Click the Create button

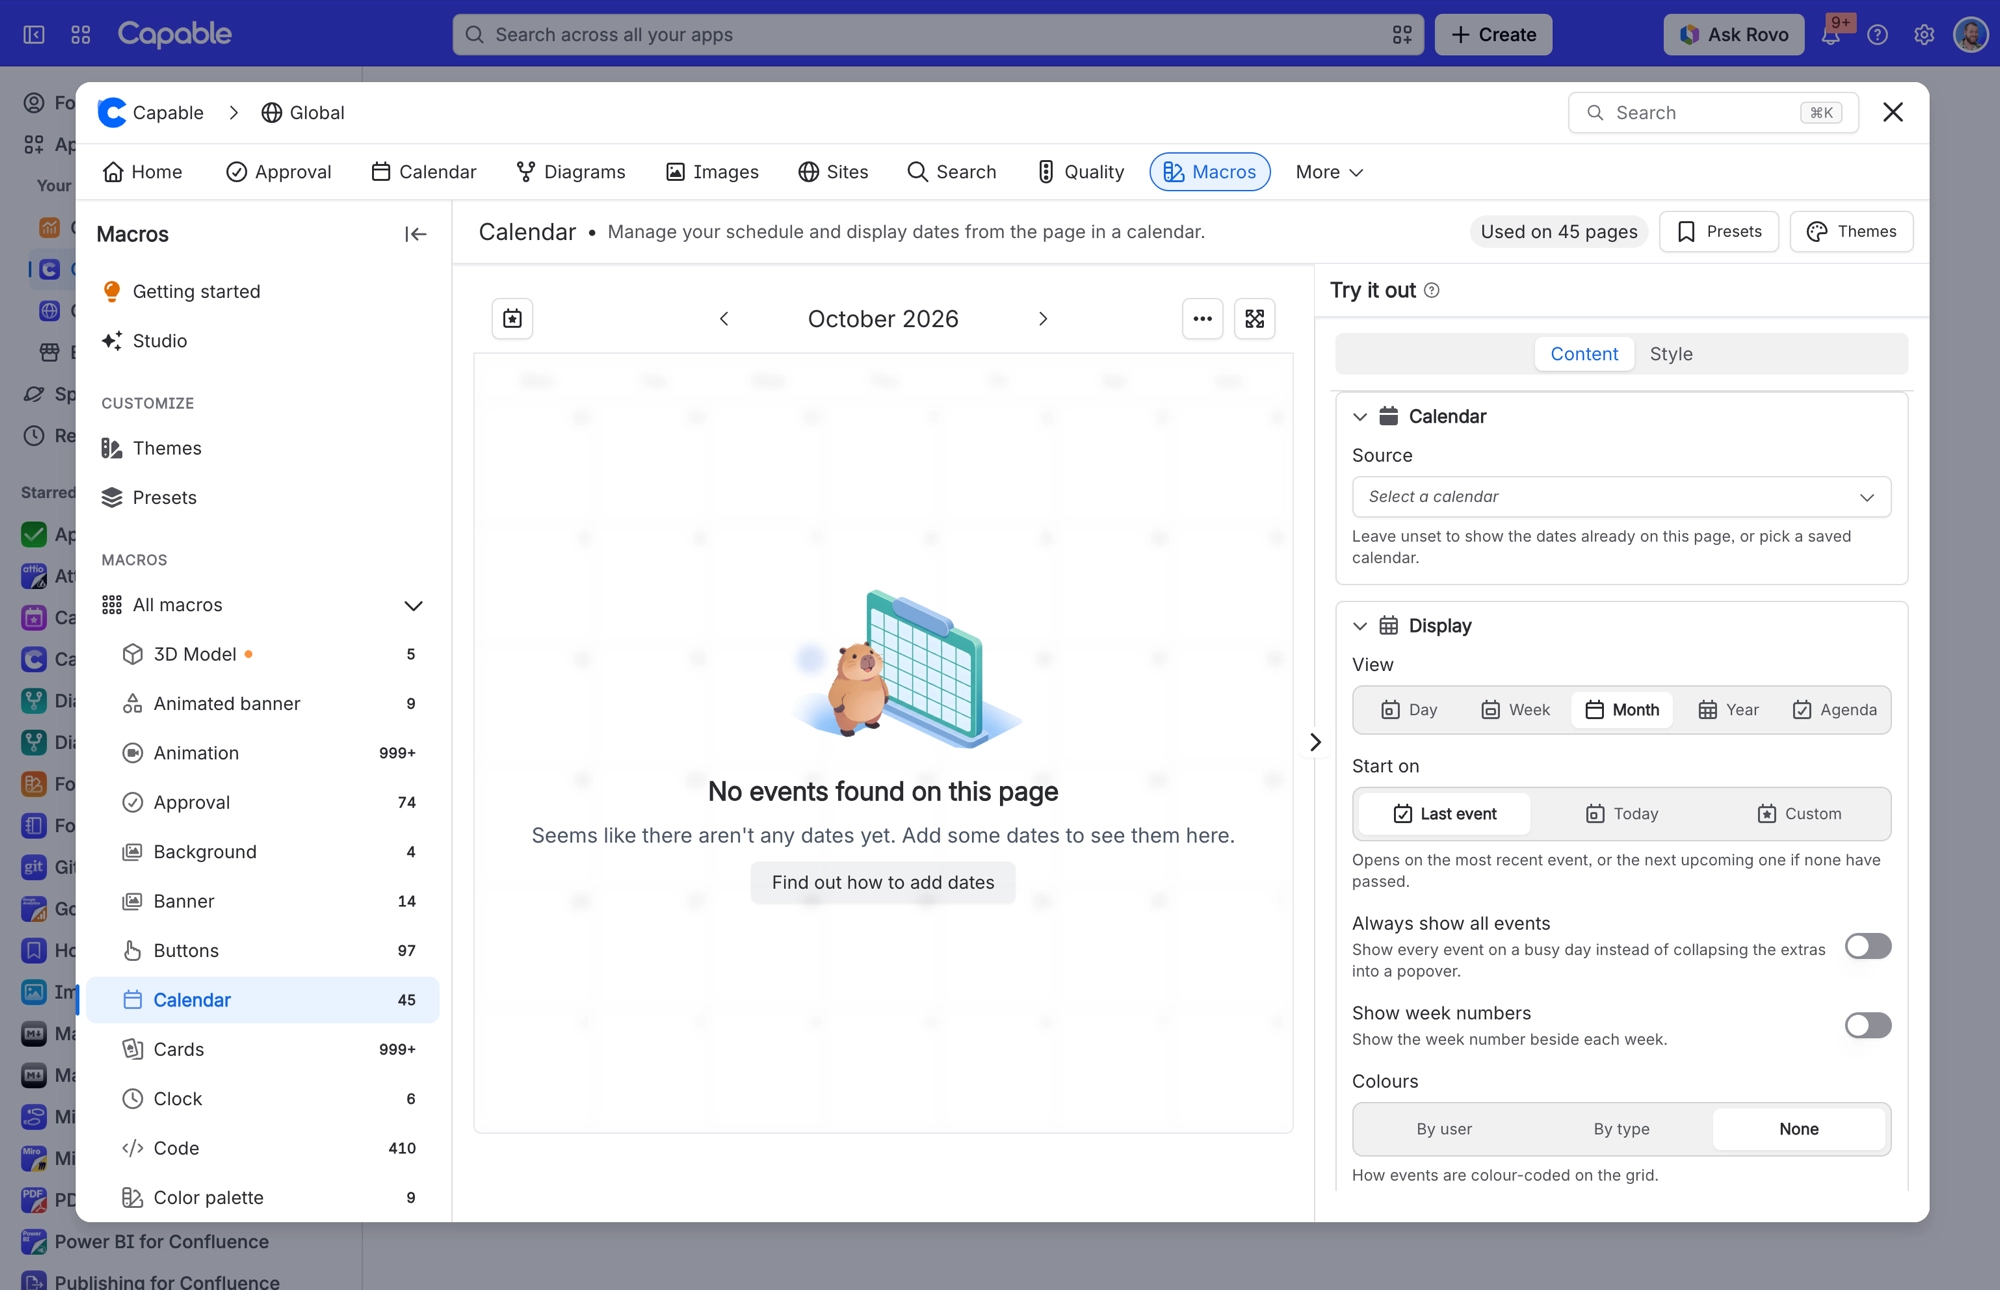coord(1493,35)
